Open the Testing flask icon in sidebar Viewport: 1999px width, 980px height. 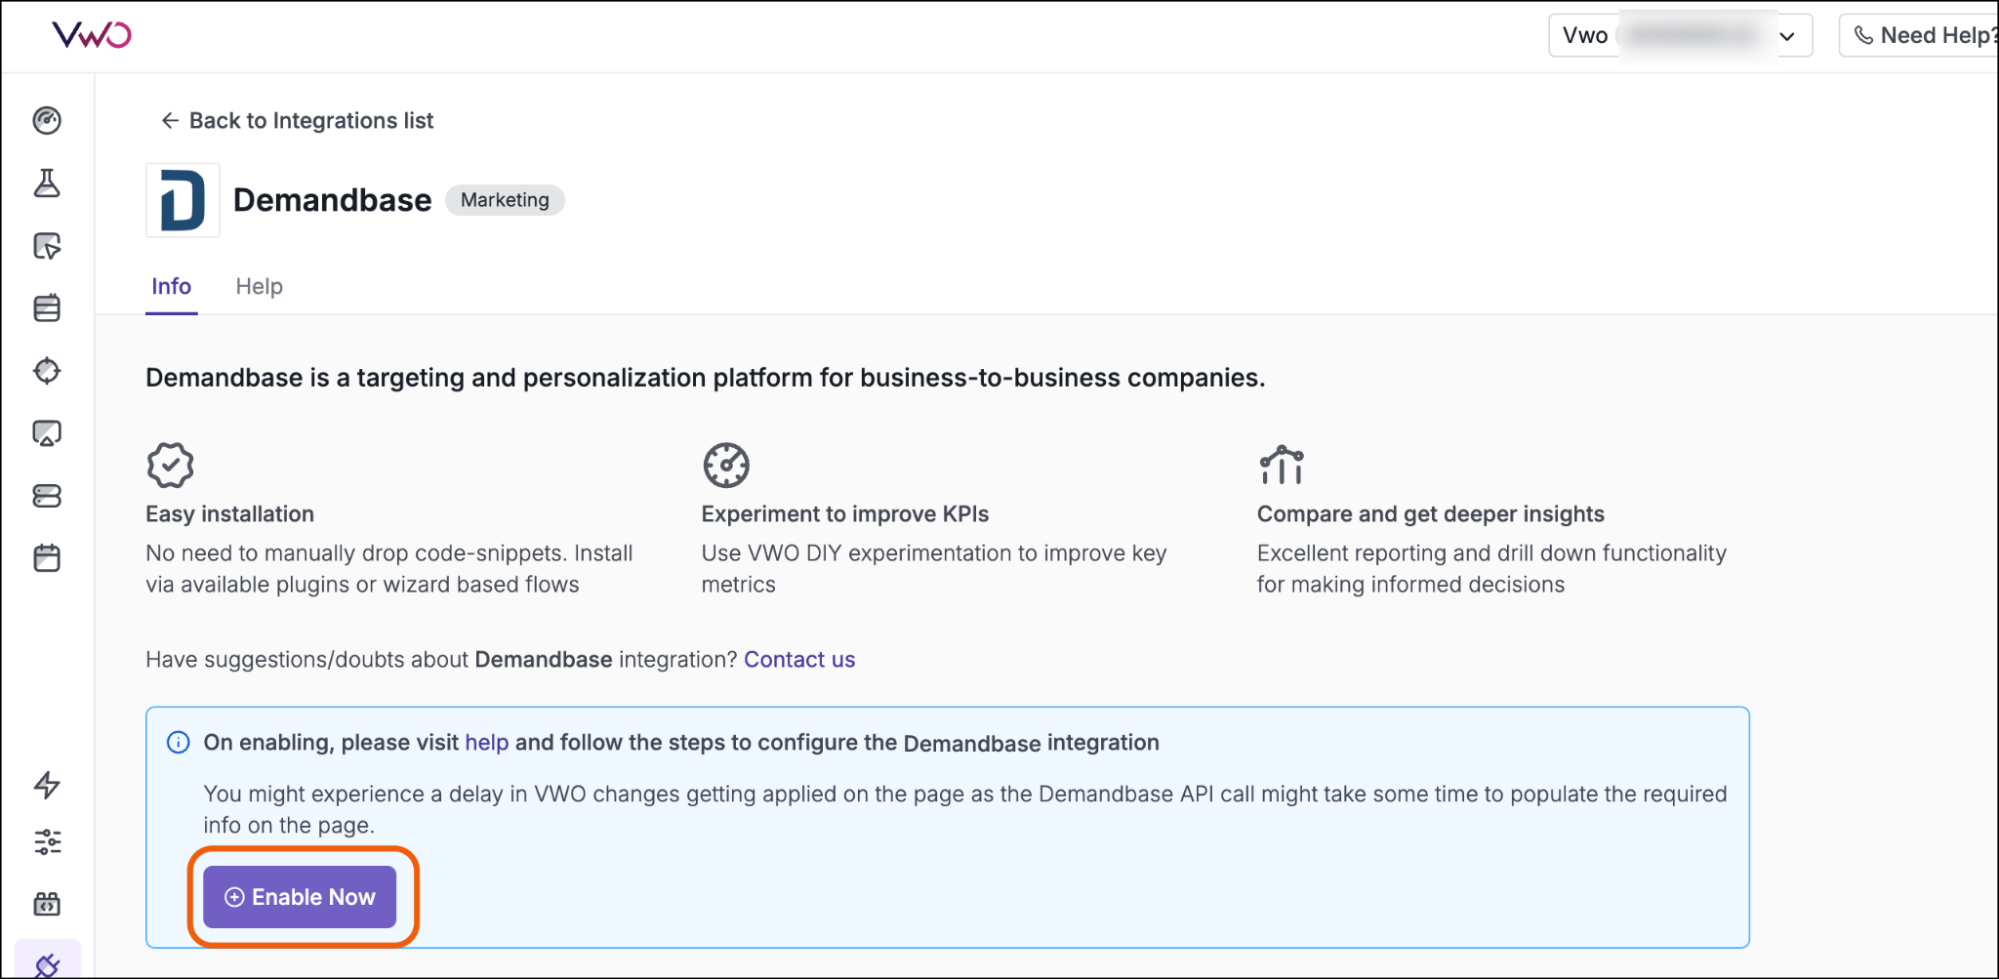tap(47, 183)
